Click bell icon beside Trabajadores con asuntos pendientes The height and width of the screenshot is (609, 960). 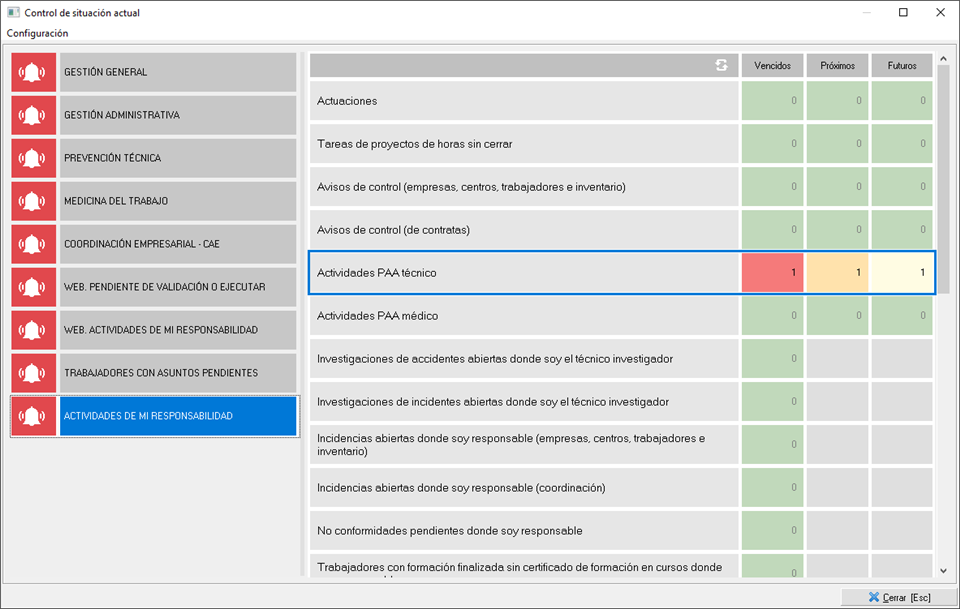pyautogui.click(x=35, y=373)
